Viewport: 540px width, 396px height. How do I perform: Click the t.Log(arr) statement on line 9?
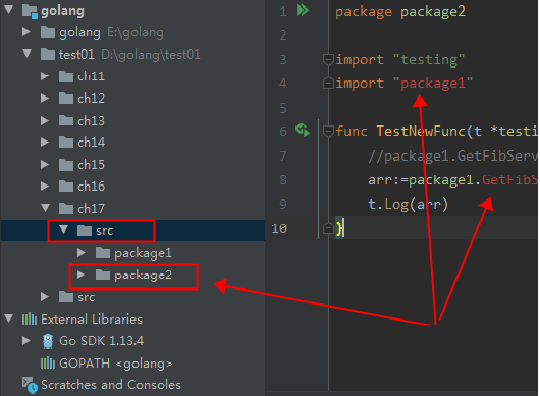408,205
